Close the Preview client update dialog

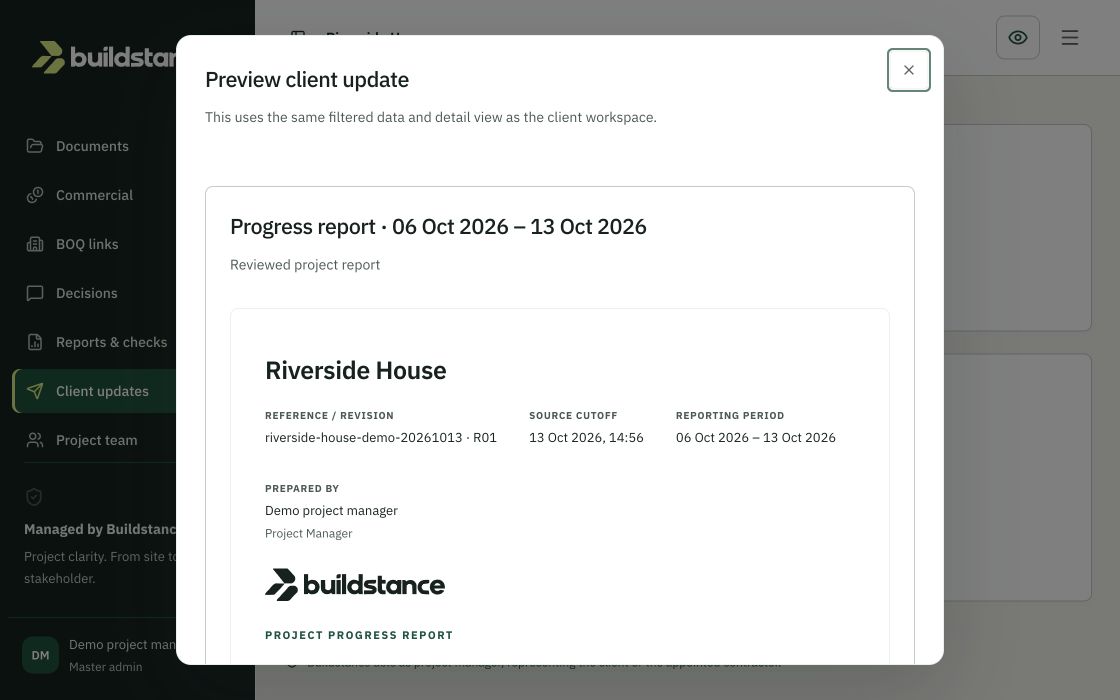coord(909,70)
